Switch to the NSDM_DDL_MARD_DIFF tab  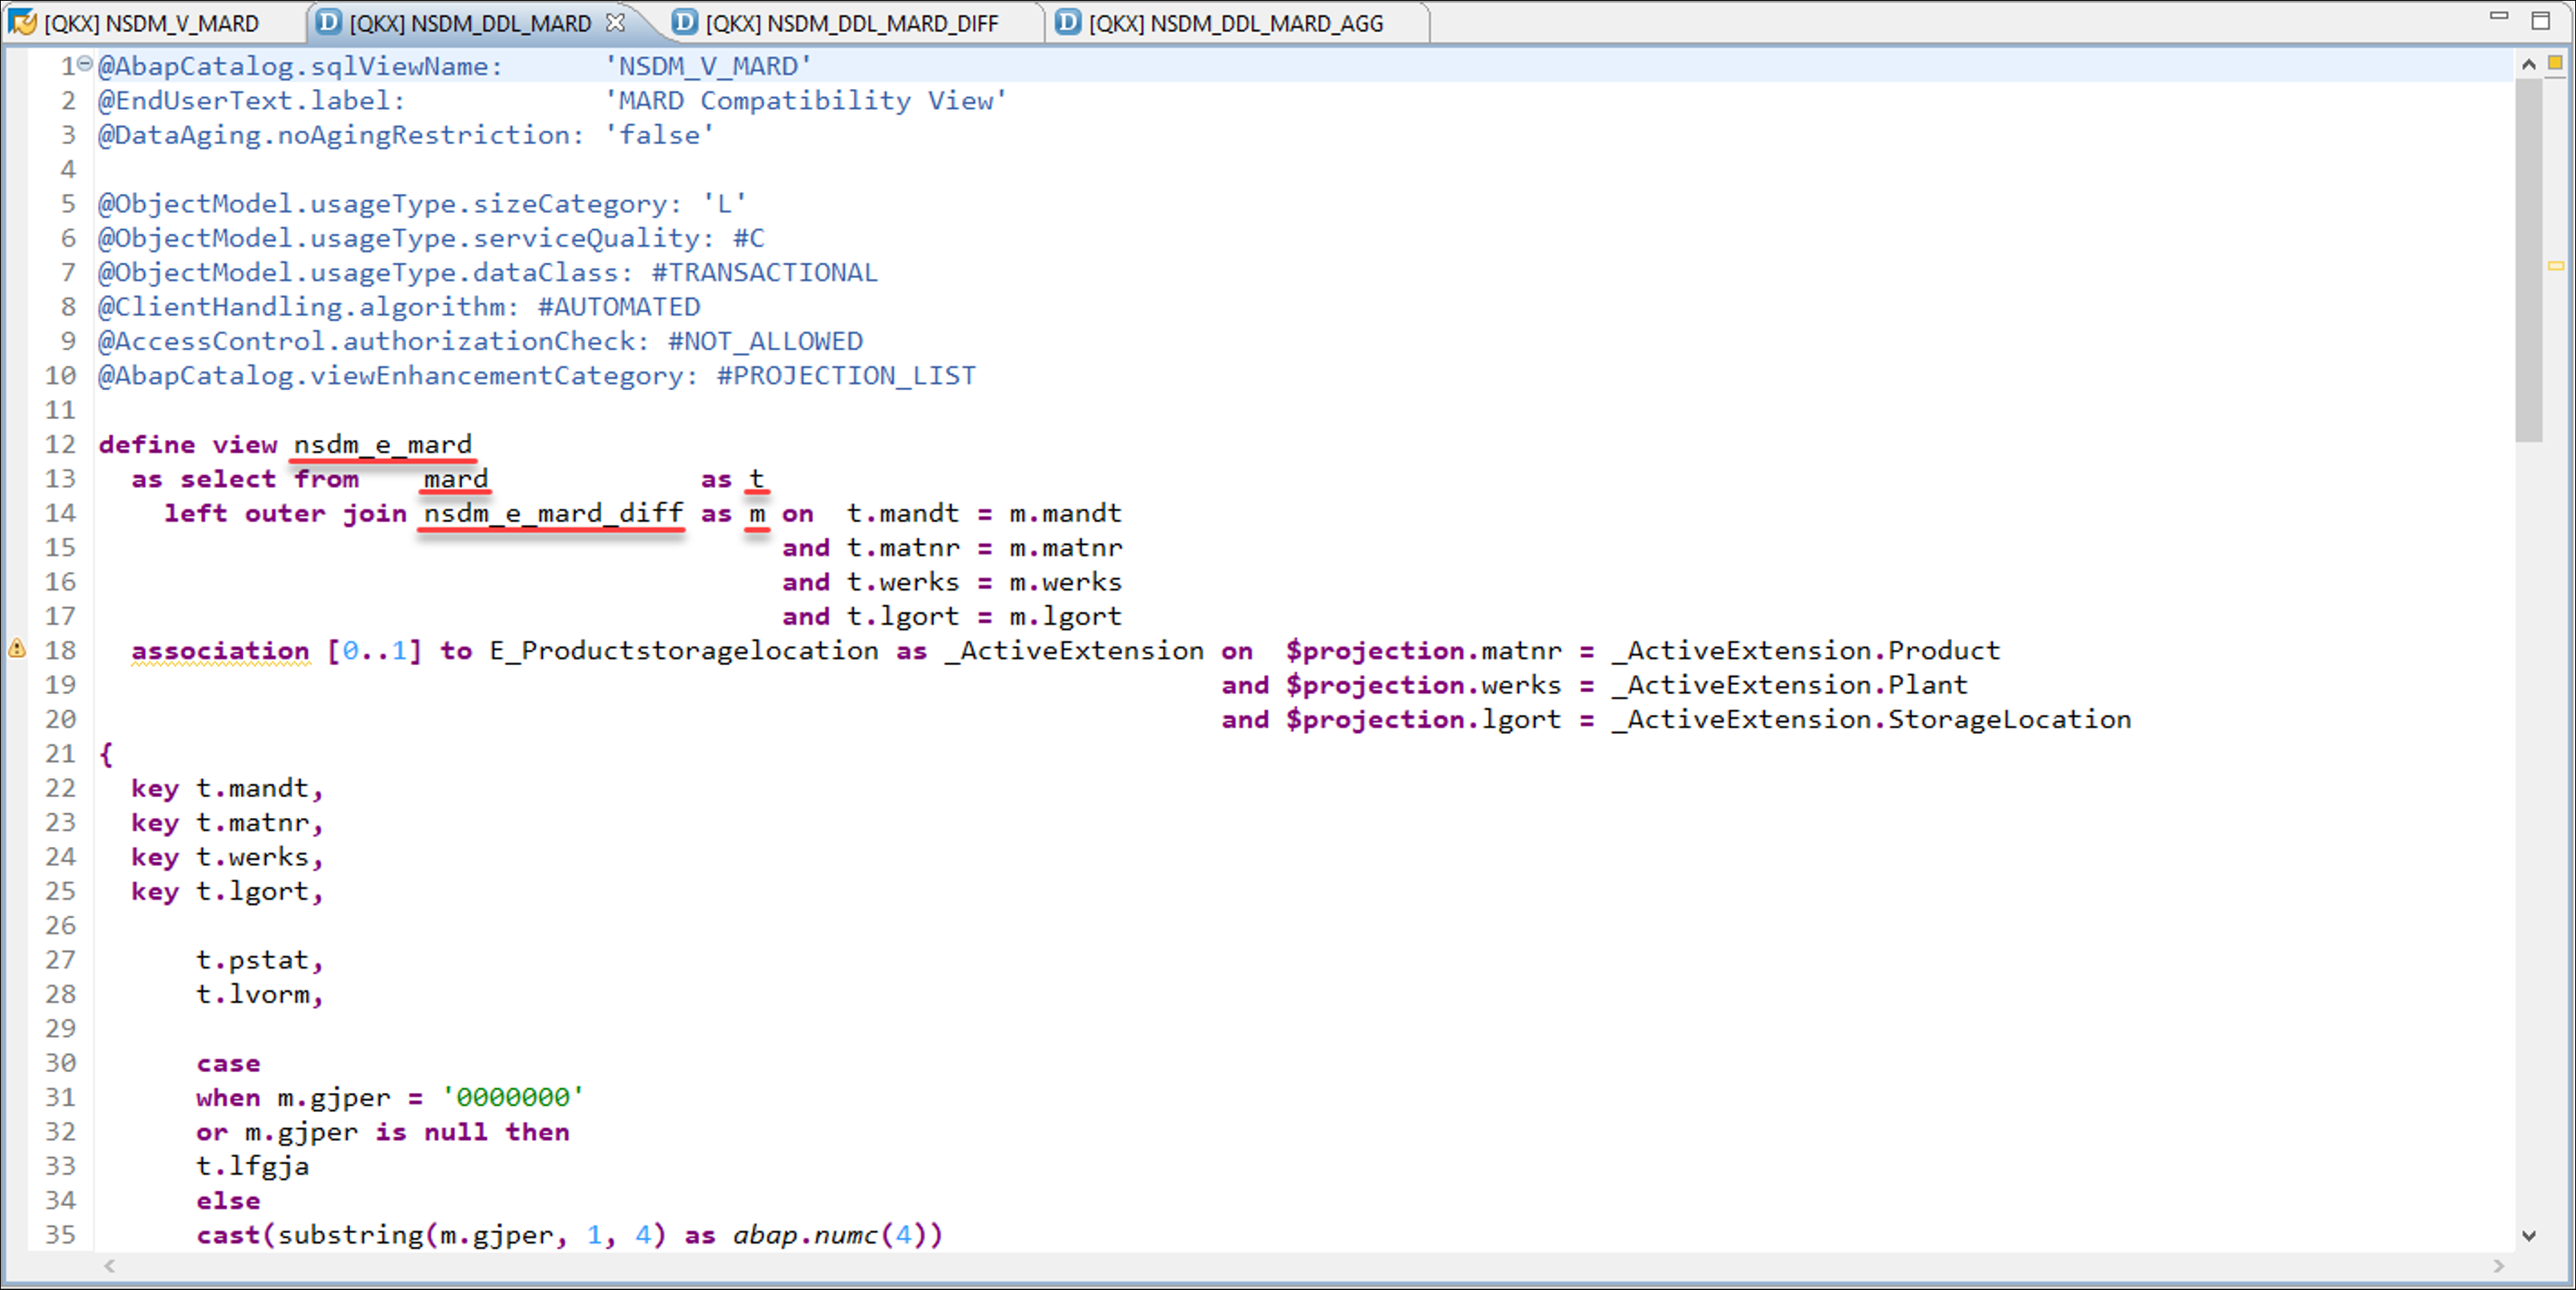(x=851, y=23)
